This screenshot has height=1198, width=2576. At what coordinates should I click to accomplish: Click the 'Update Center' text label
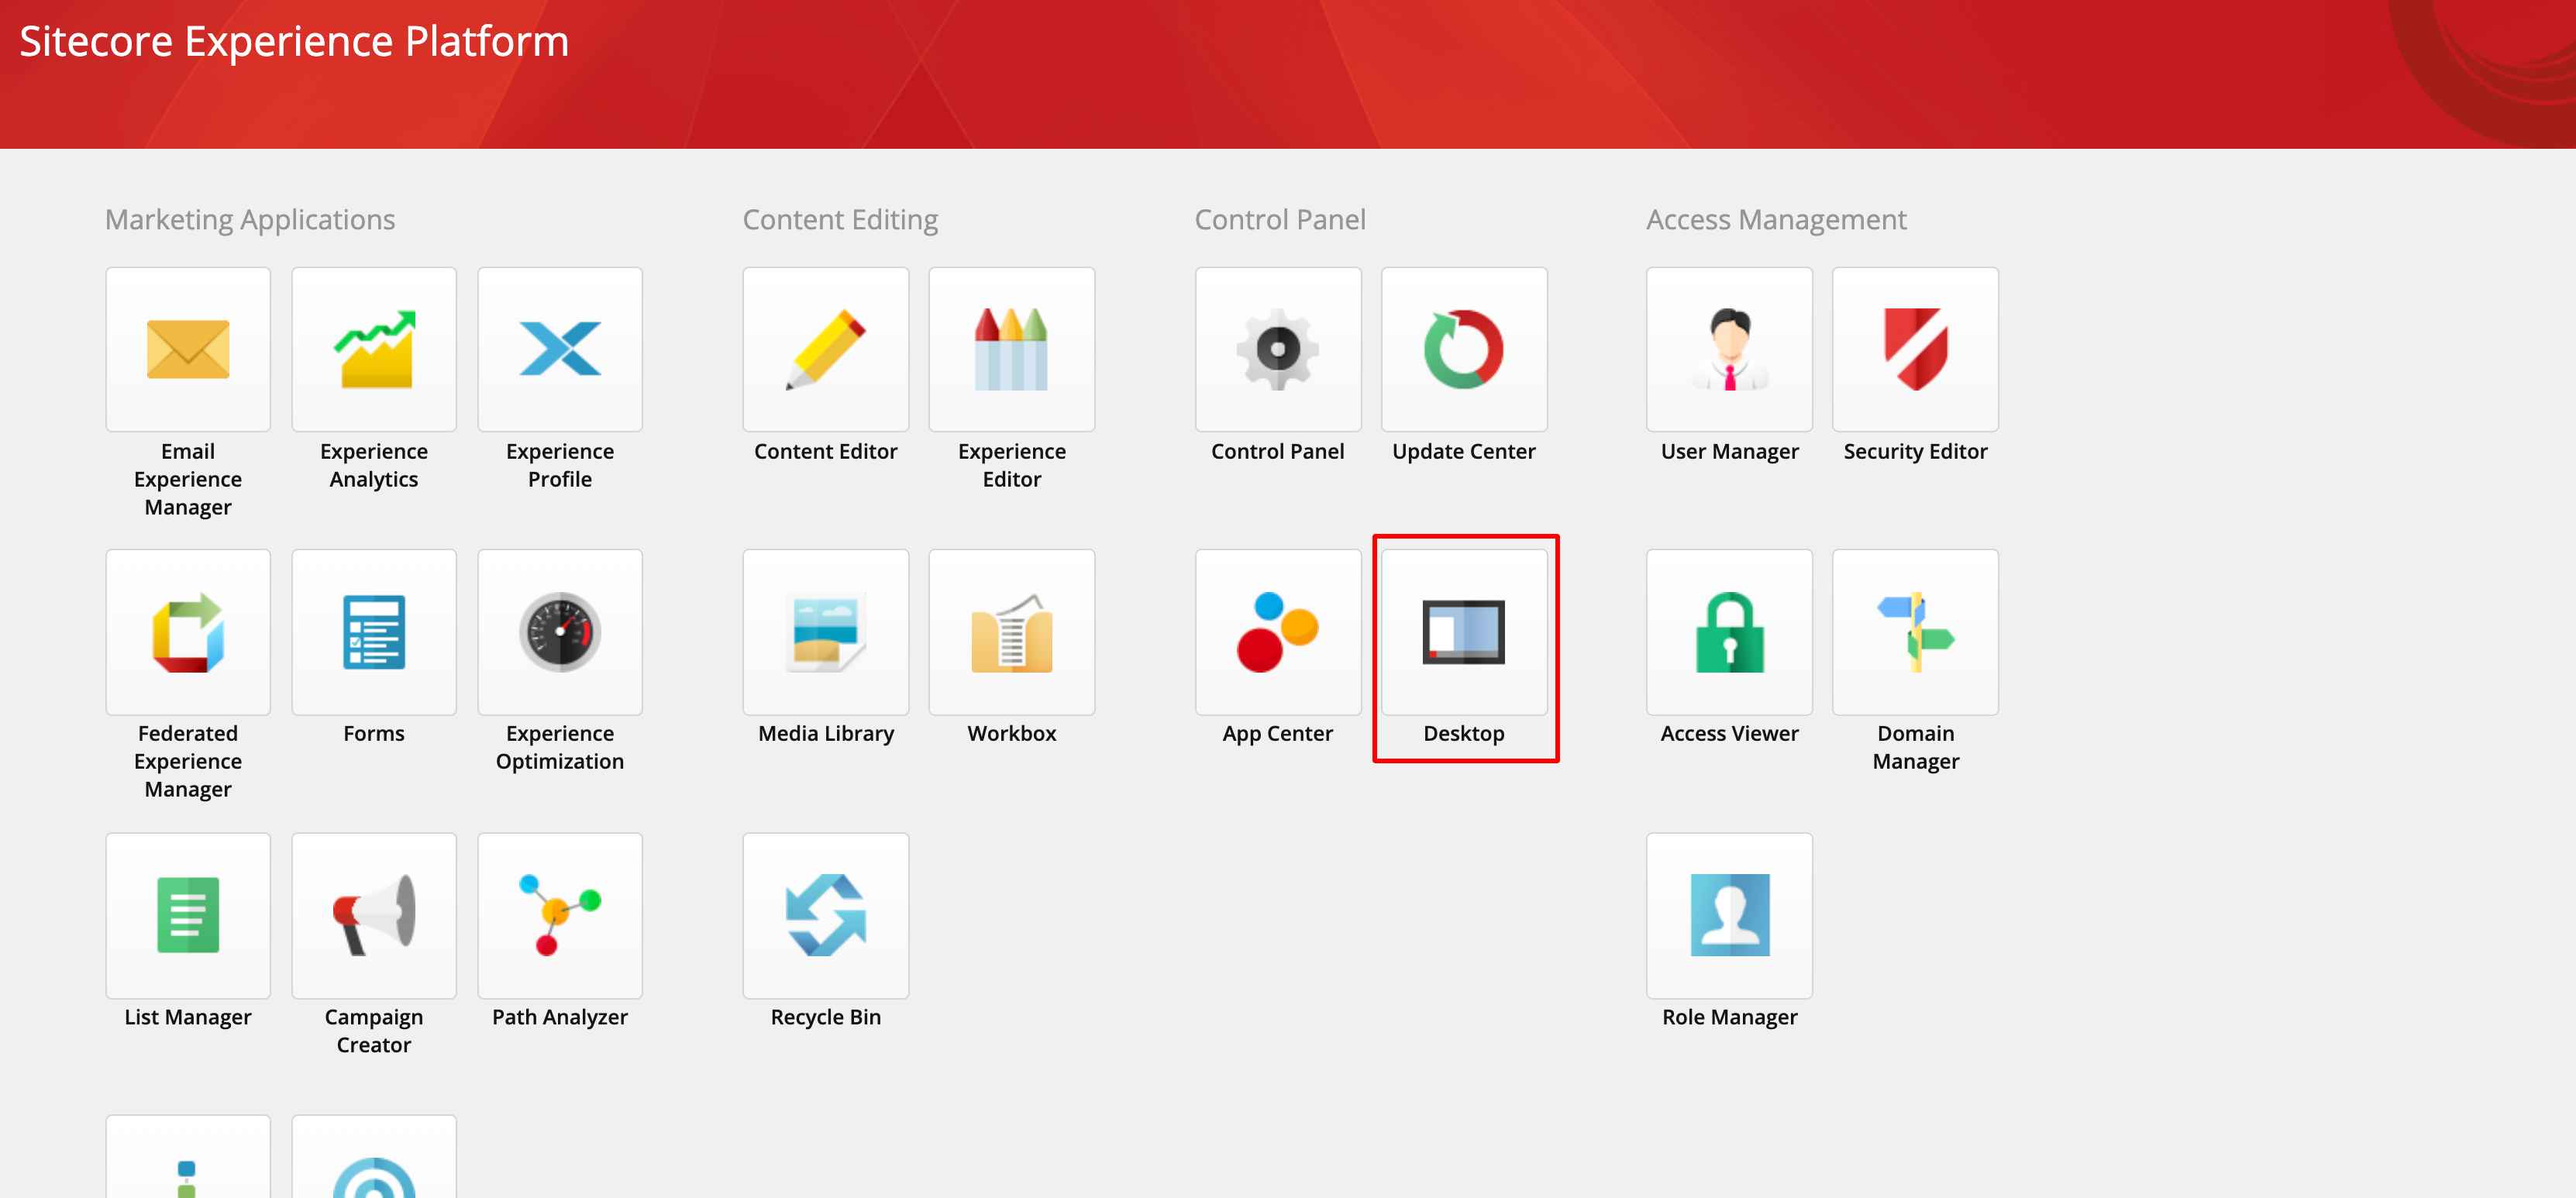pos(1464,451)
